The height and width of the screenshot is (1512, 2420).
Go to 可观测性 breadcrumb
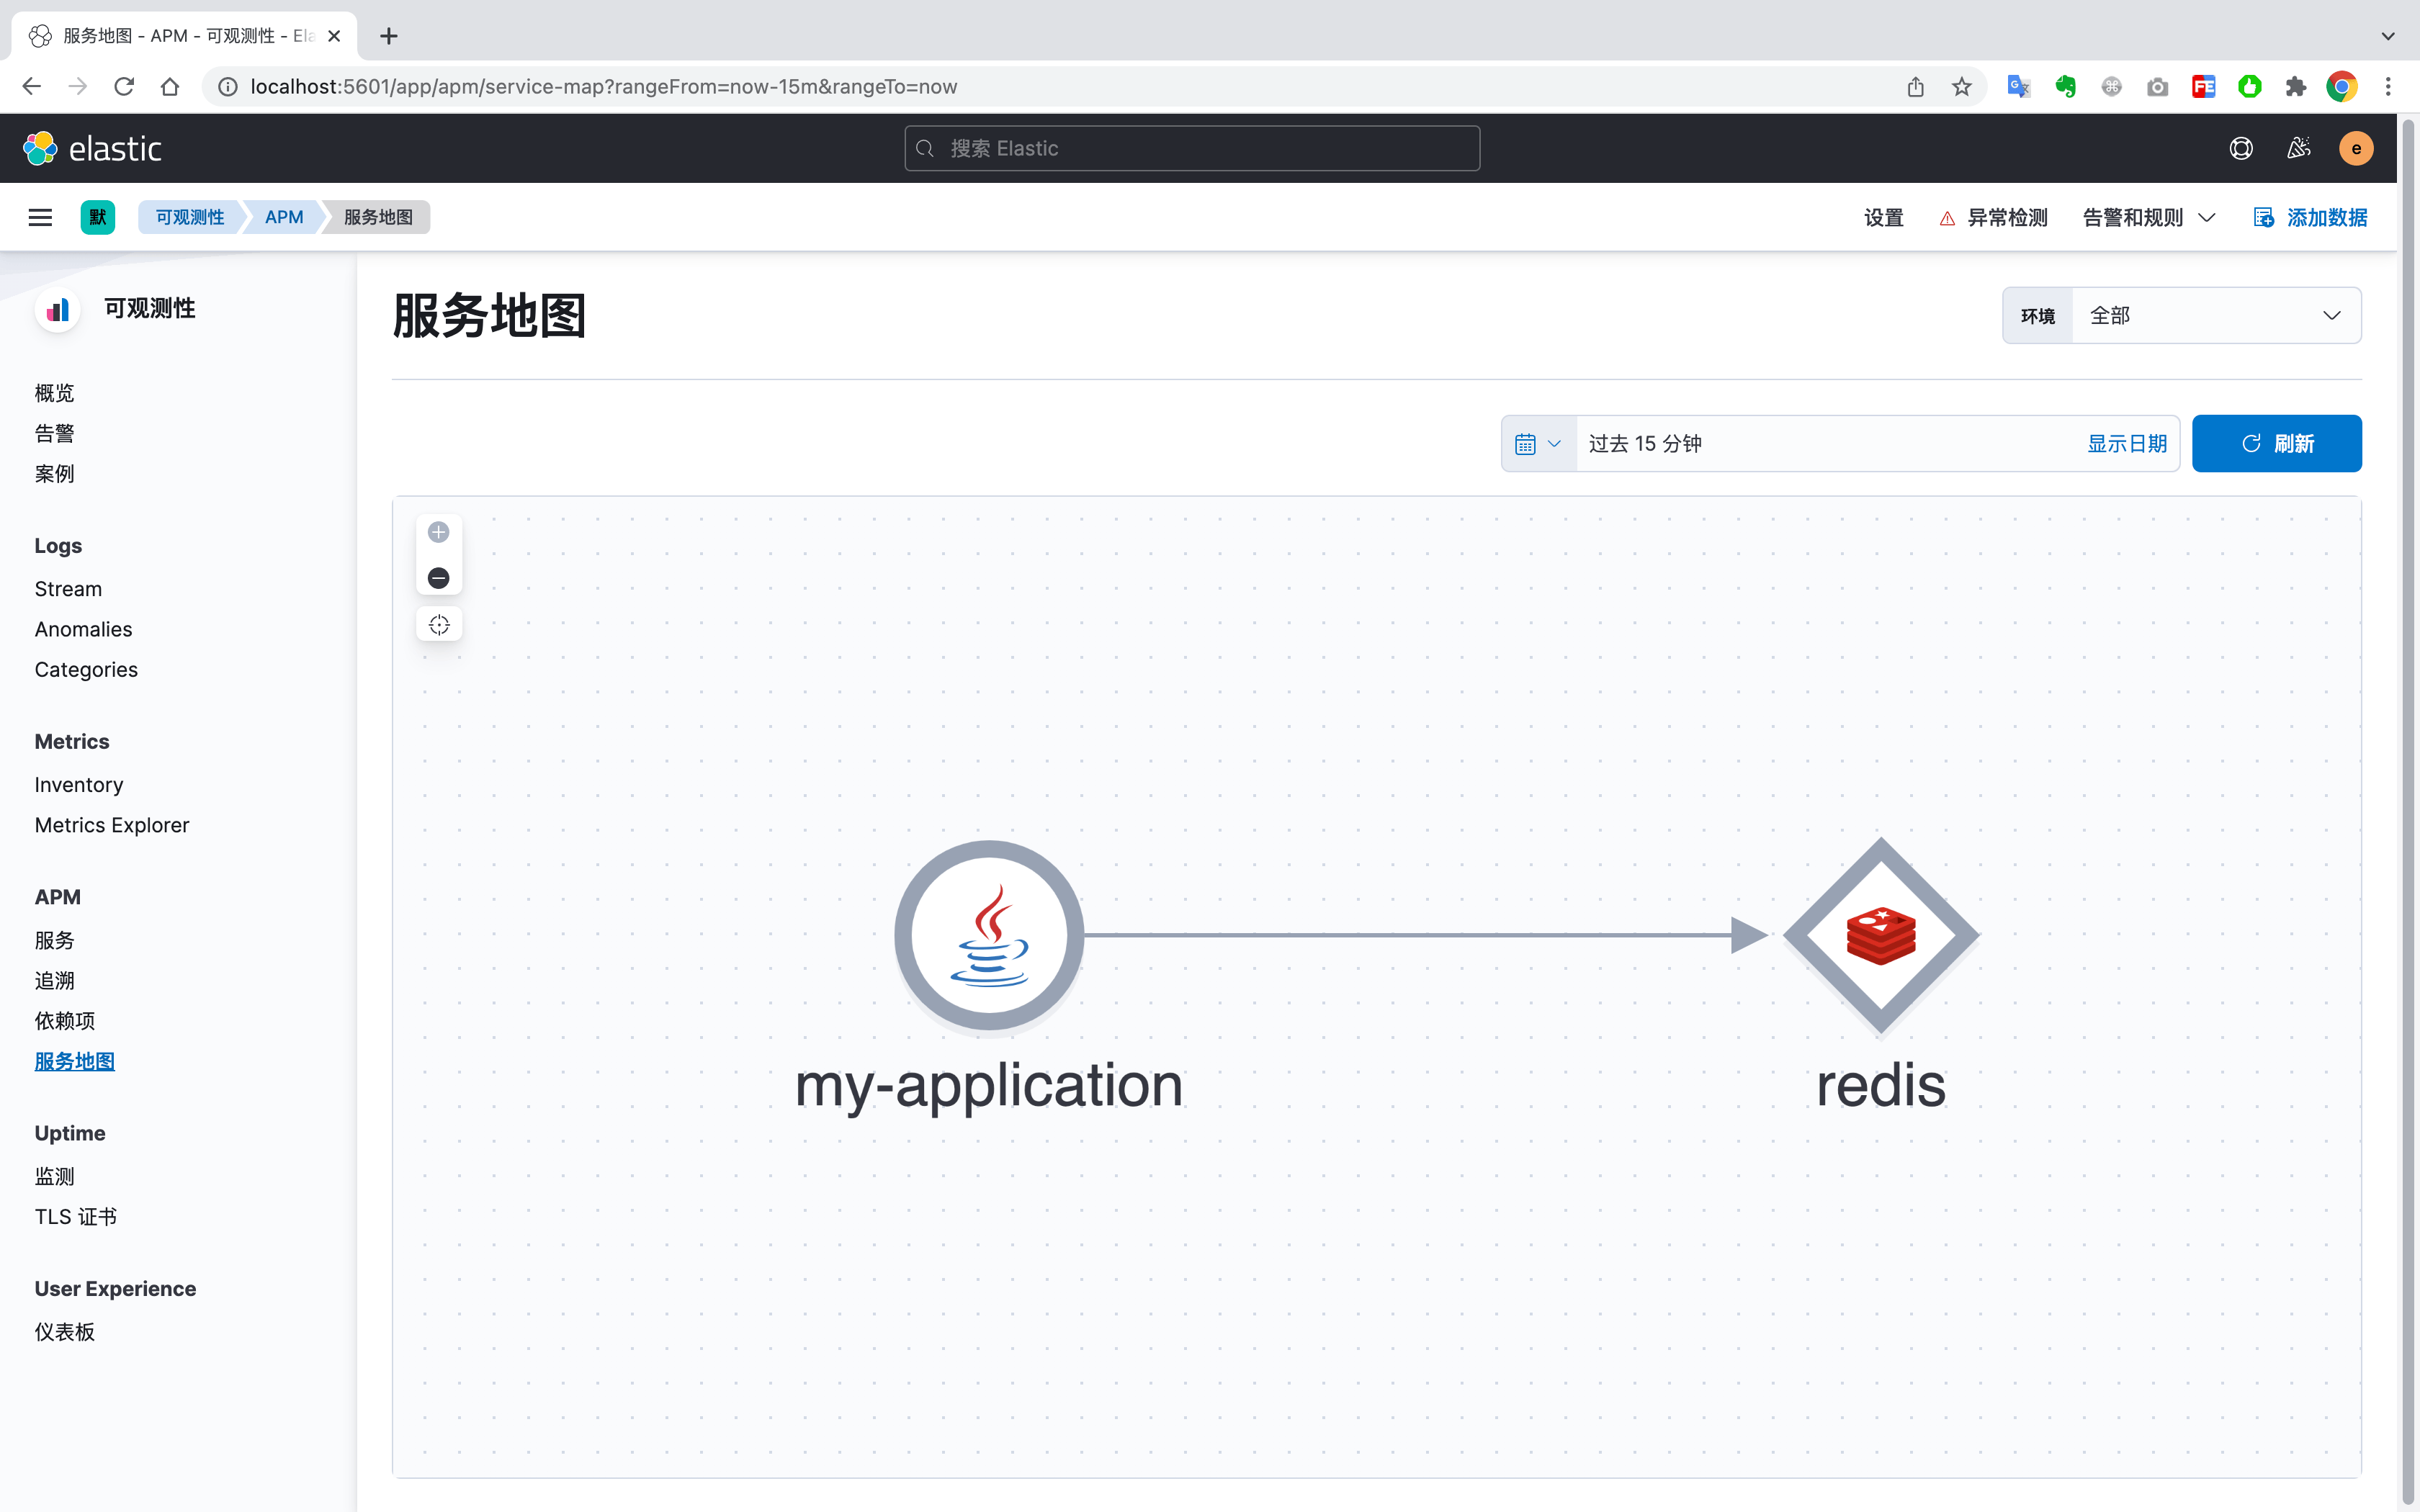click(x=189, y=217)
